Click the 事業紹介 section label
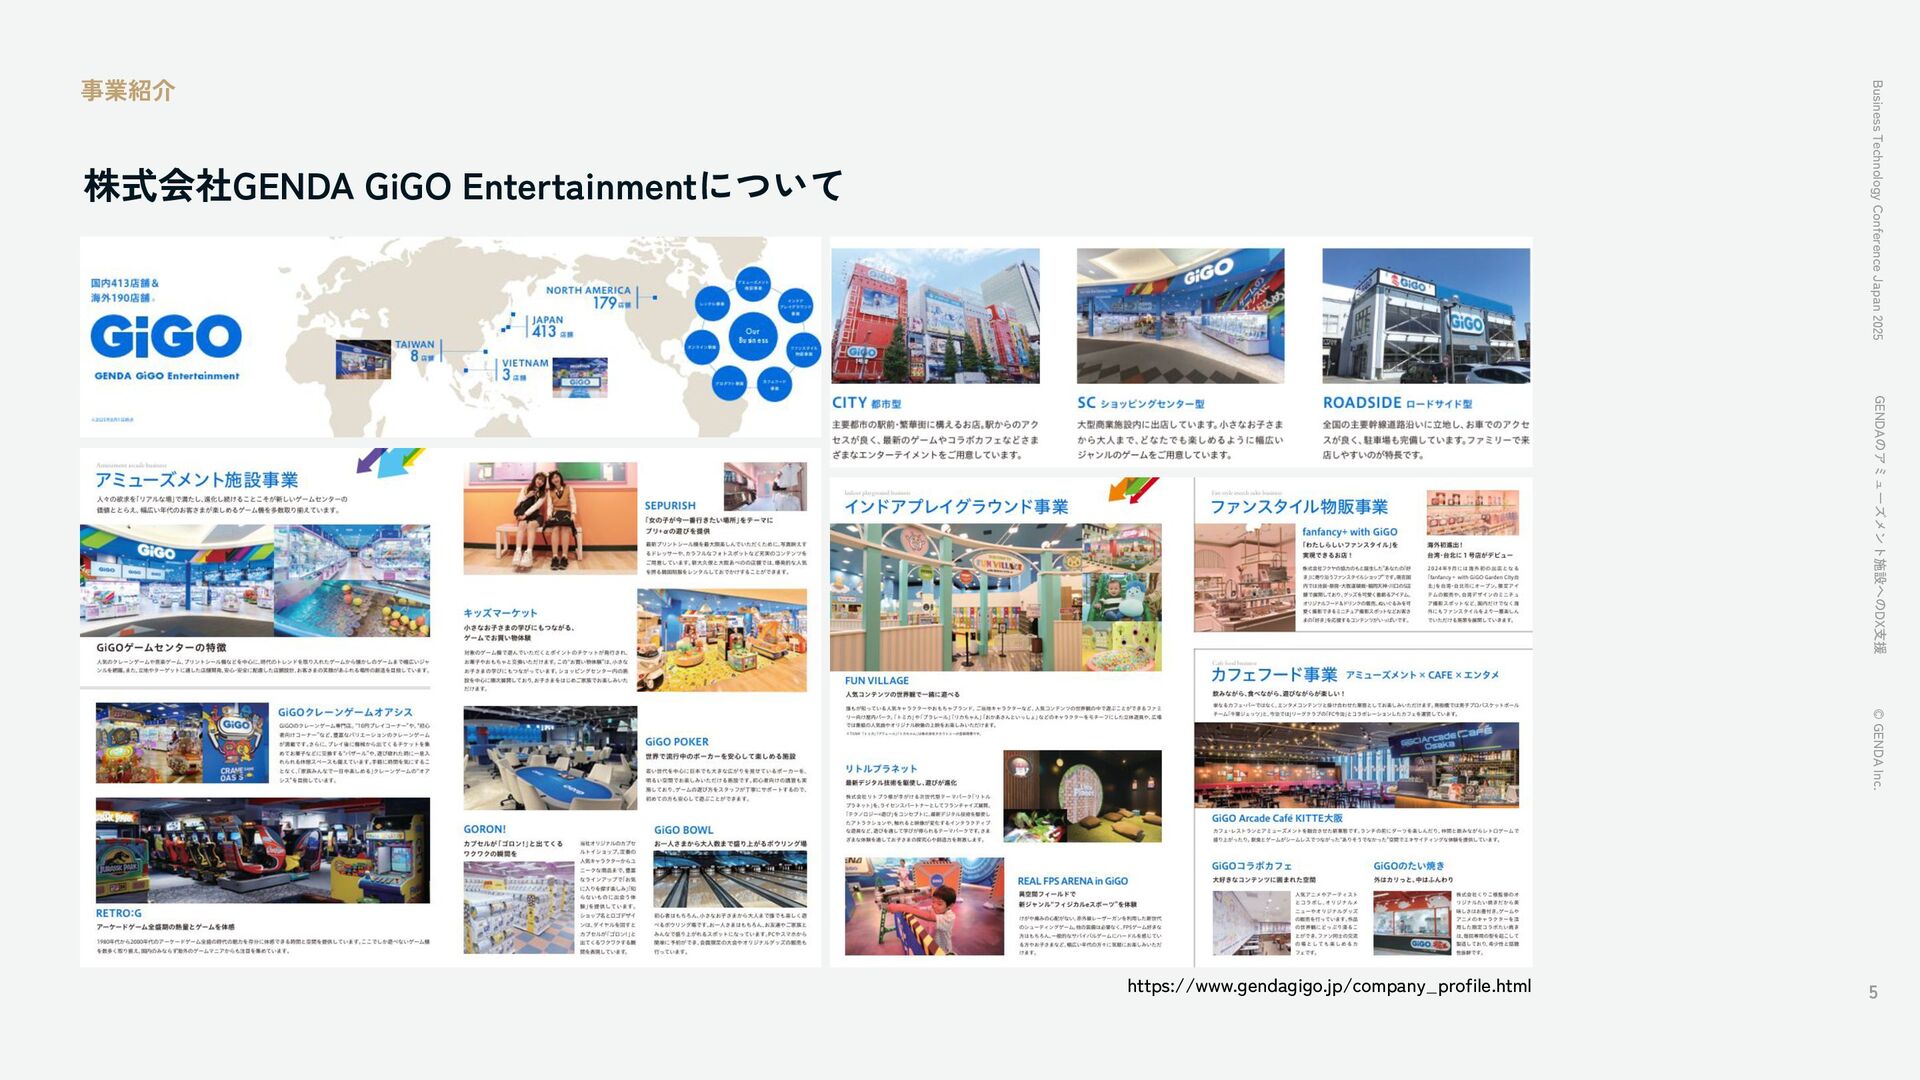 coord(128,91)
